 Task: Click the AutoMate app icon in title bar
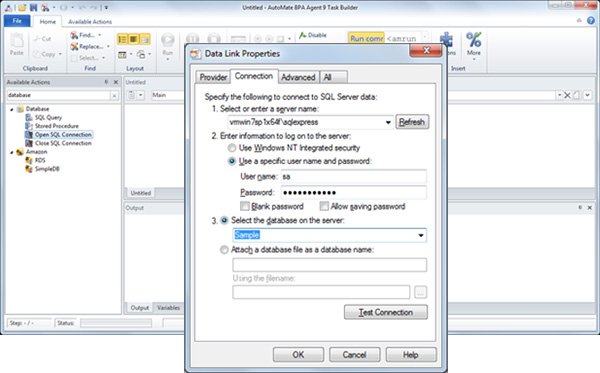8,7
